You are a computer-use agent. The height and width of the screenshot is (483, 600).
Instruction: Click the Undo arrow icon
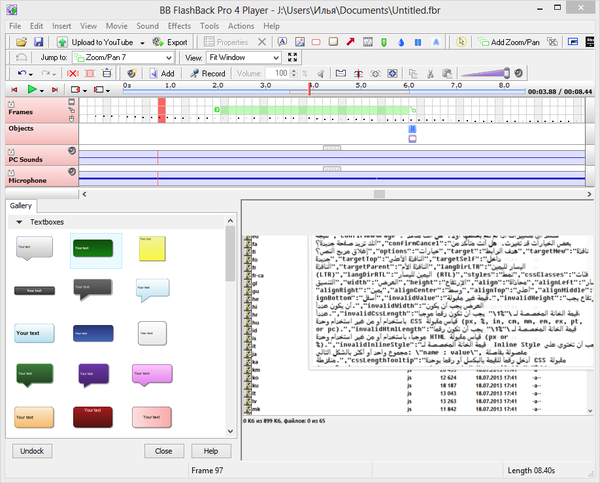(22, 73)
